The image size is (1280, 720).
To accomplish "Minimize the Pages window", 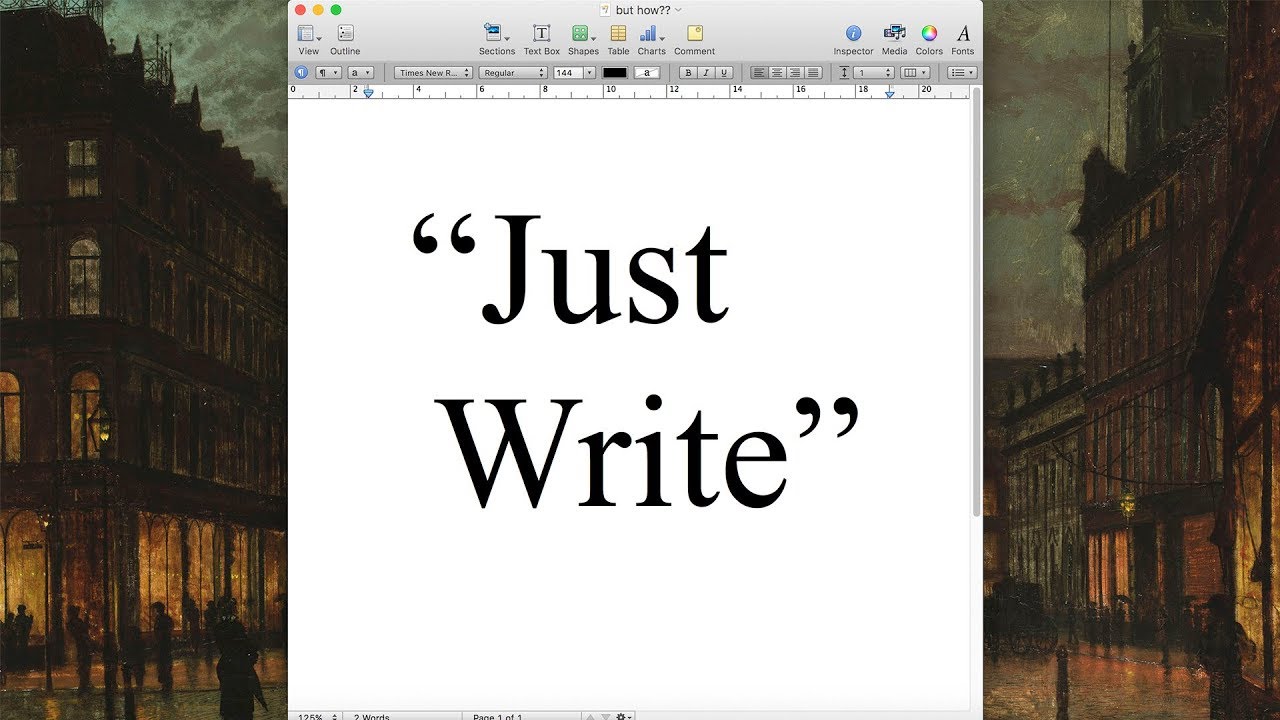I will (x=318, y=9).
